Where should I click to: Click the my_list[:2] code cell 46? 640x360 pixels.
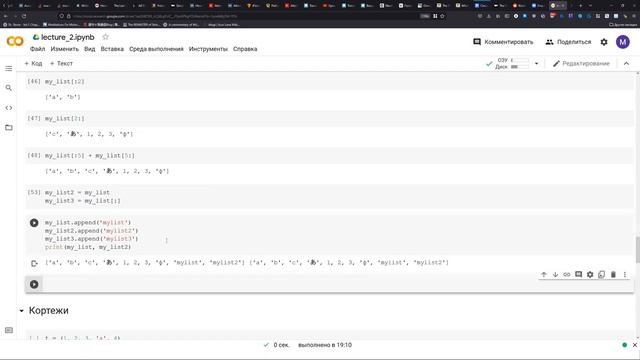(330, 81)
